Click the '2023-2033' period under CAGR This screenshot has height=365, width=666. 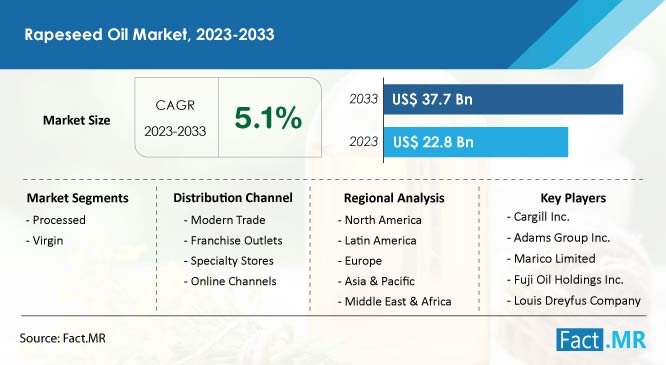175,131
